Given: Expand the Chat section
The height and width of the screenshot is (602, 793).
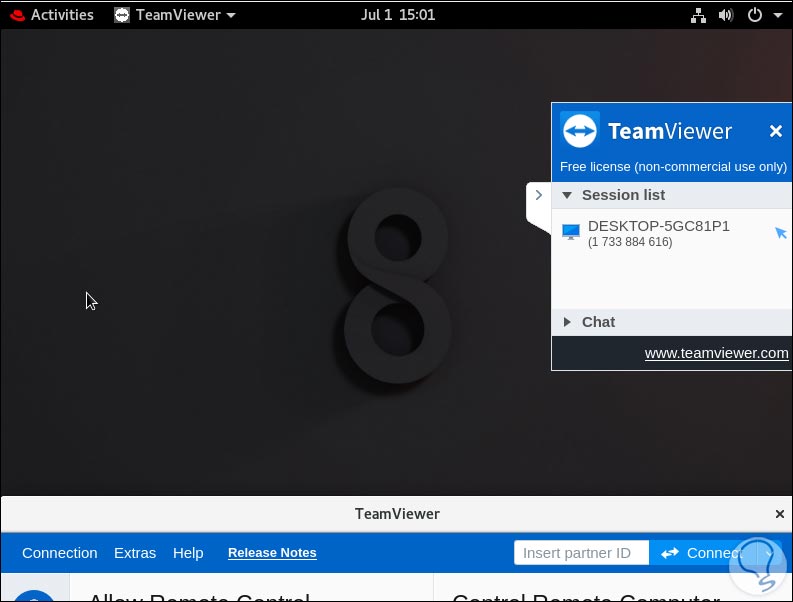Looking at the screenshot, I should click(x=567, y=322).
